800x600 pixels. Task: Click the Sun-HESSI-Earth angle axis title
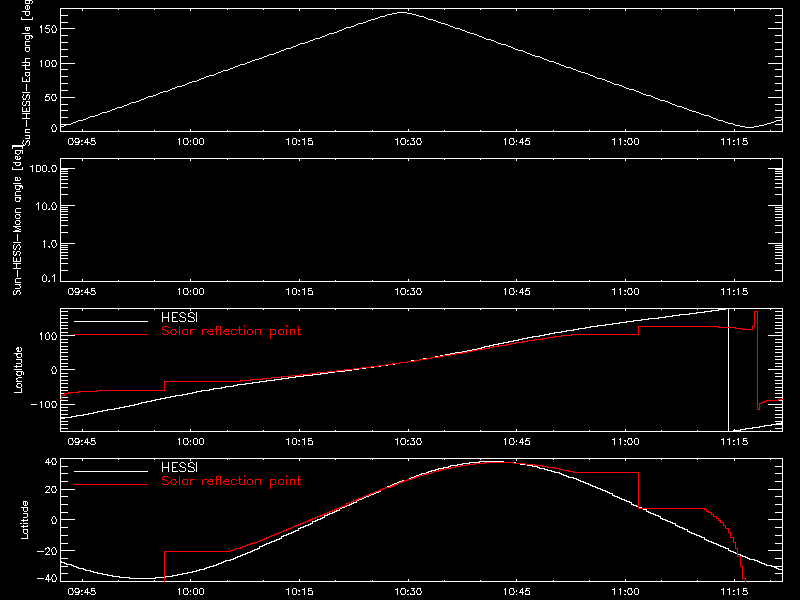click(27, 72)
